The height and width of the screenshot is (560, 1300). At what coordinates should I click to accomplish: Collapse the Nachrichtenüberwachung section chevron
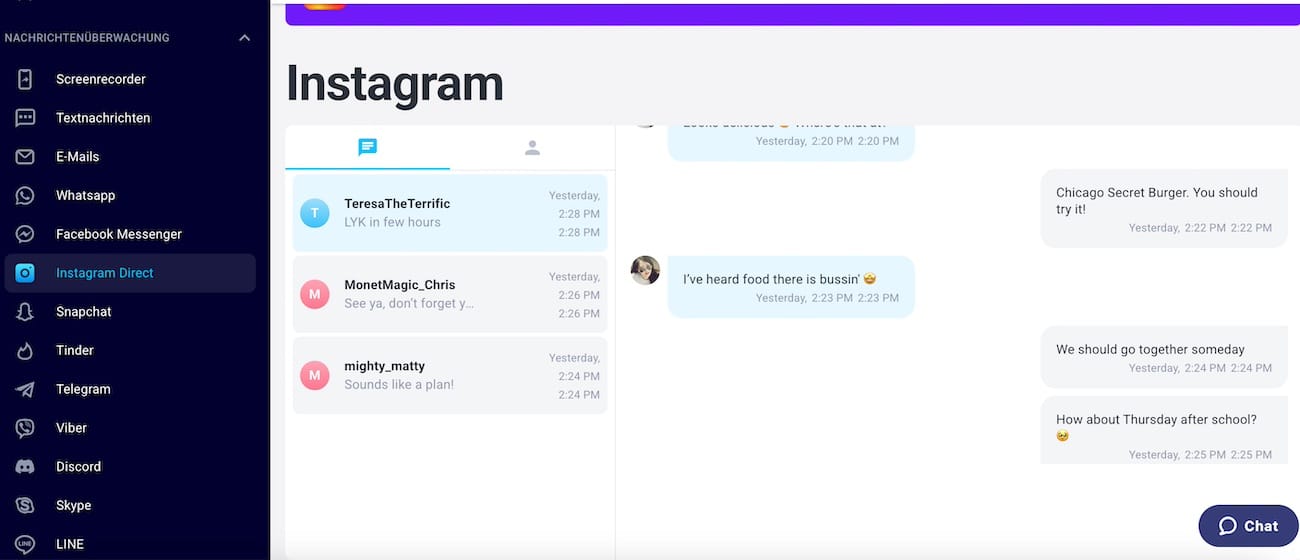click(244, 38)
